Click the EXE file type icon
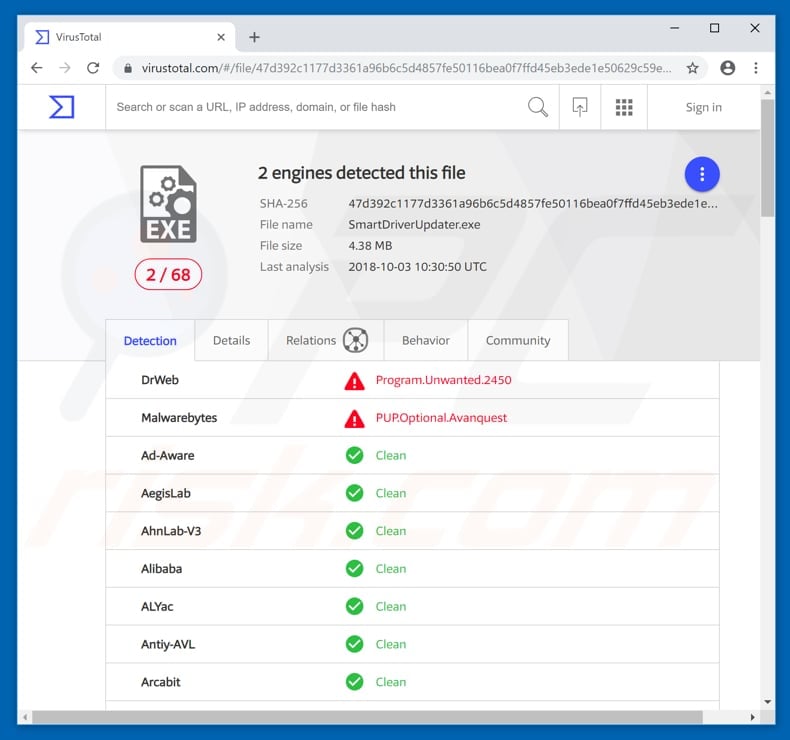Screen dimensions: 790x740 (x=168, y=204)
